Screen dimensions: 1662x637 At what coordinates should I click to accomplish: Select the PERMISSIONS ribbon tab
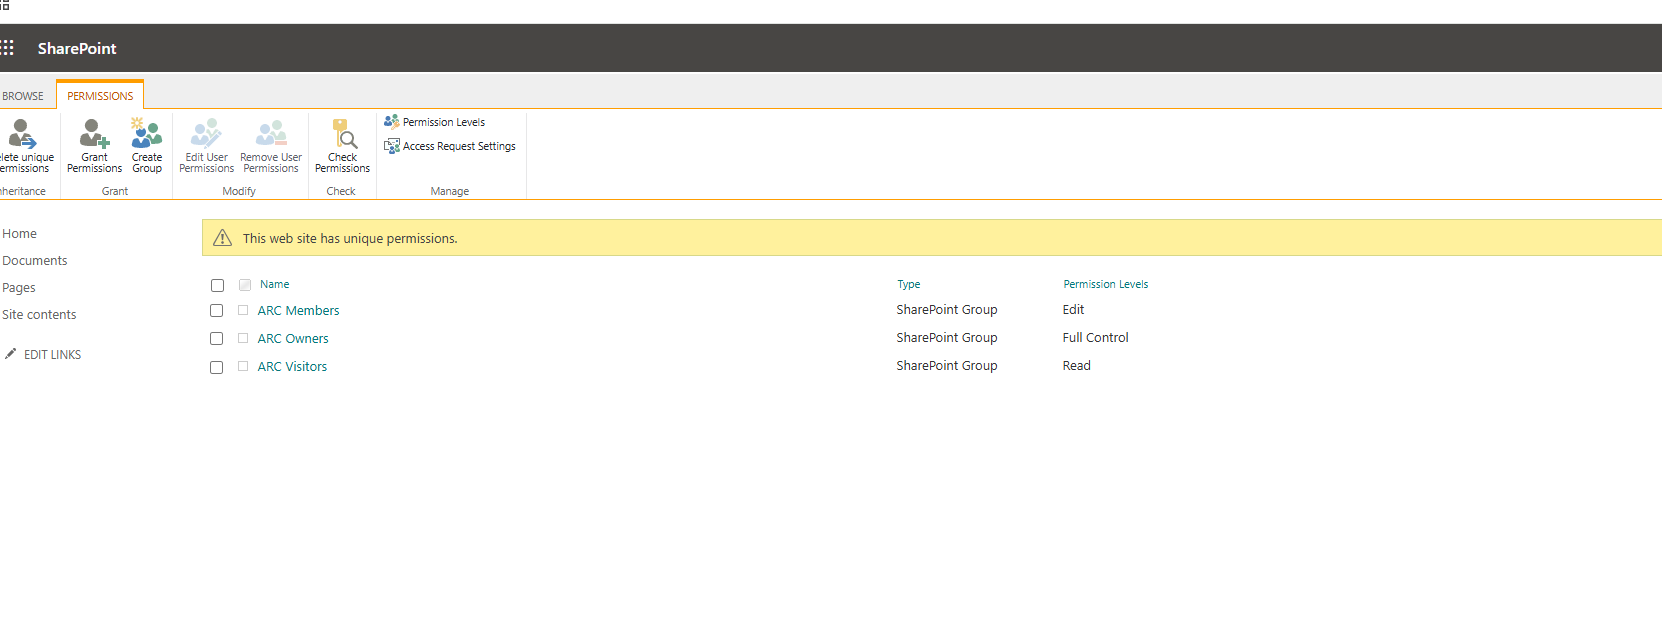(100, 96)
